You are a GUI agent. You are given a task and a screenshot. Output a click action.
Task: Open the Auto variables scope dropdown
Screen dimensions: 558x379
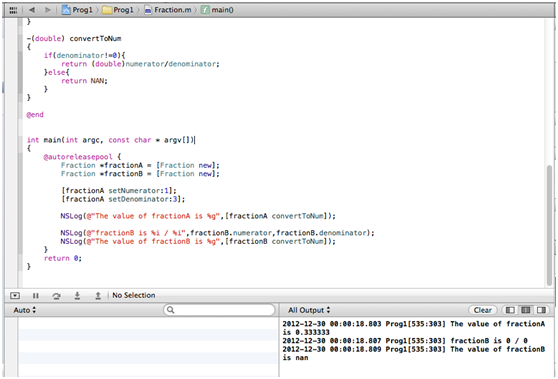coord(25,310)
